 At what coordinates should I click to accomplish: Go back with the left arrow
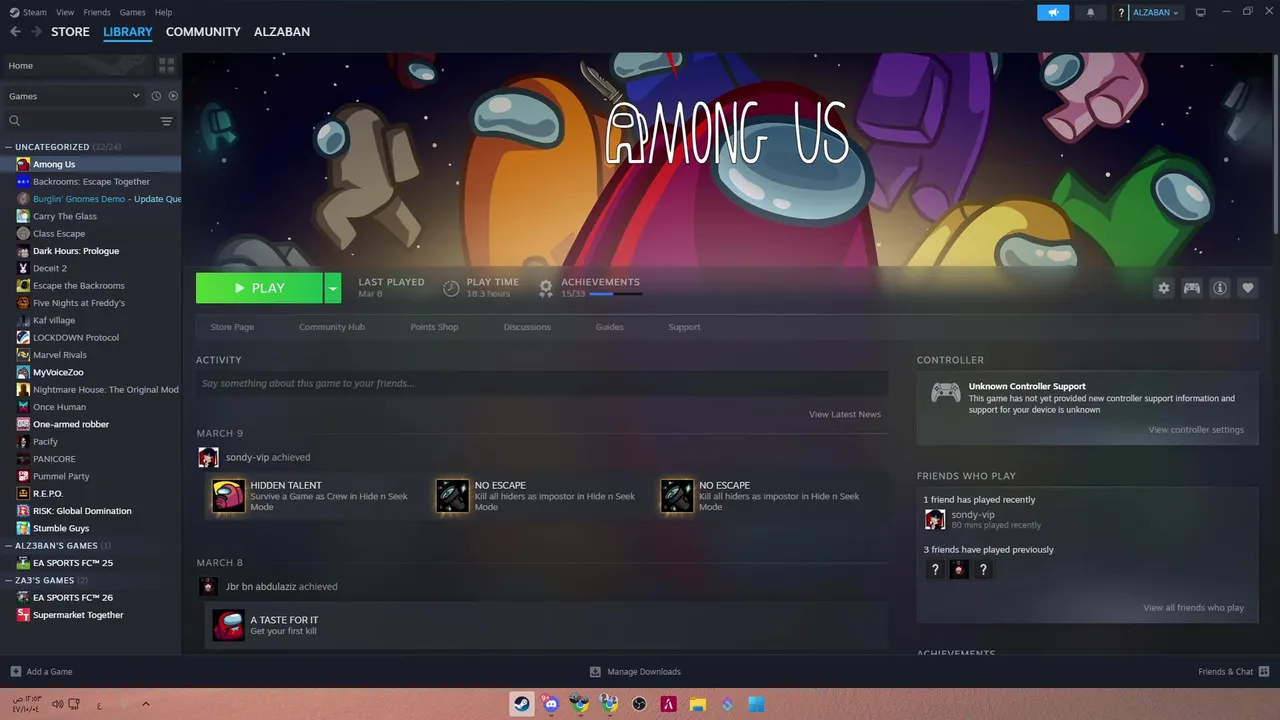[x=15, y=32]
